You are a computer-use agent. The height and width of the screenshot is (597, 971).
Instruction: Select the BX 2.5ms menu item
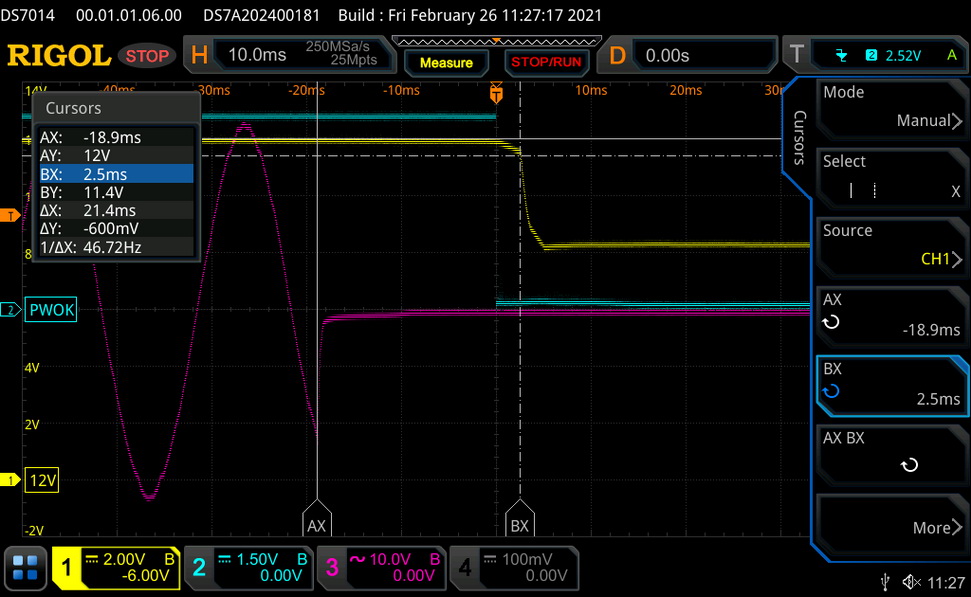click(x=892, y=386)
